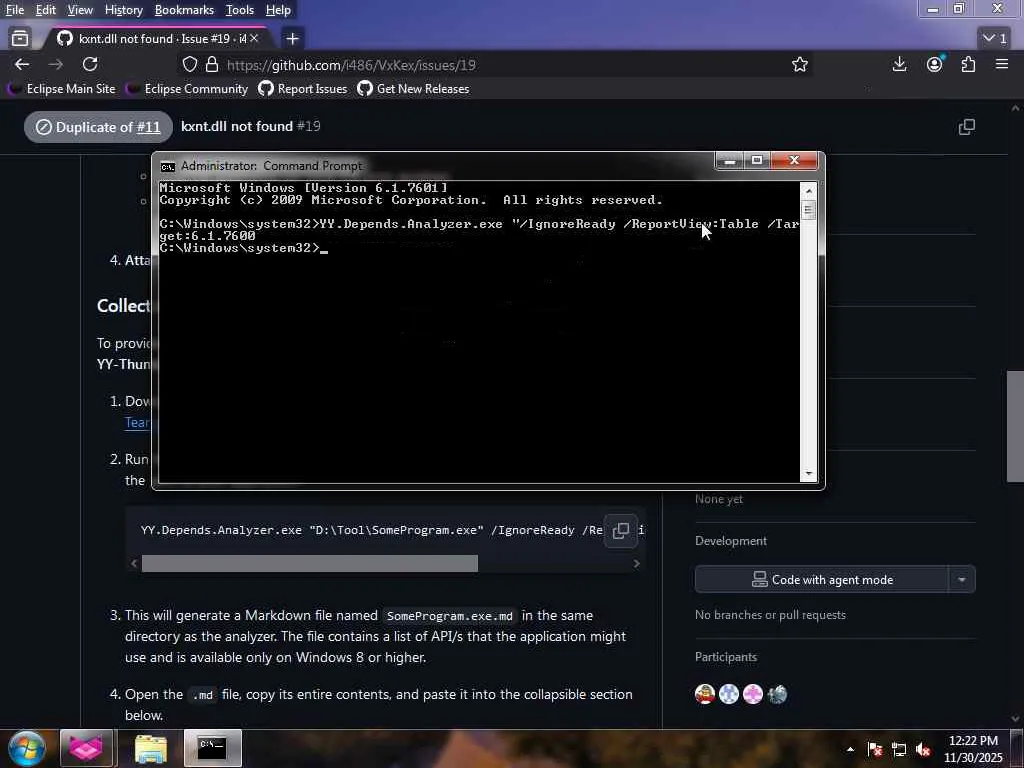Viewport: 1024px width, 768px height.
Task: Open Get New Releases bookmark
Action: tap(413, 89)
